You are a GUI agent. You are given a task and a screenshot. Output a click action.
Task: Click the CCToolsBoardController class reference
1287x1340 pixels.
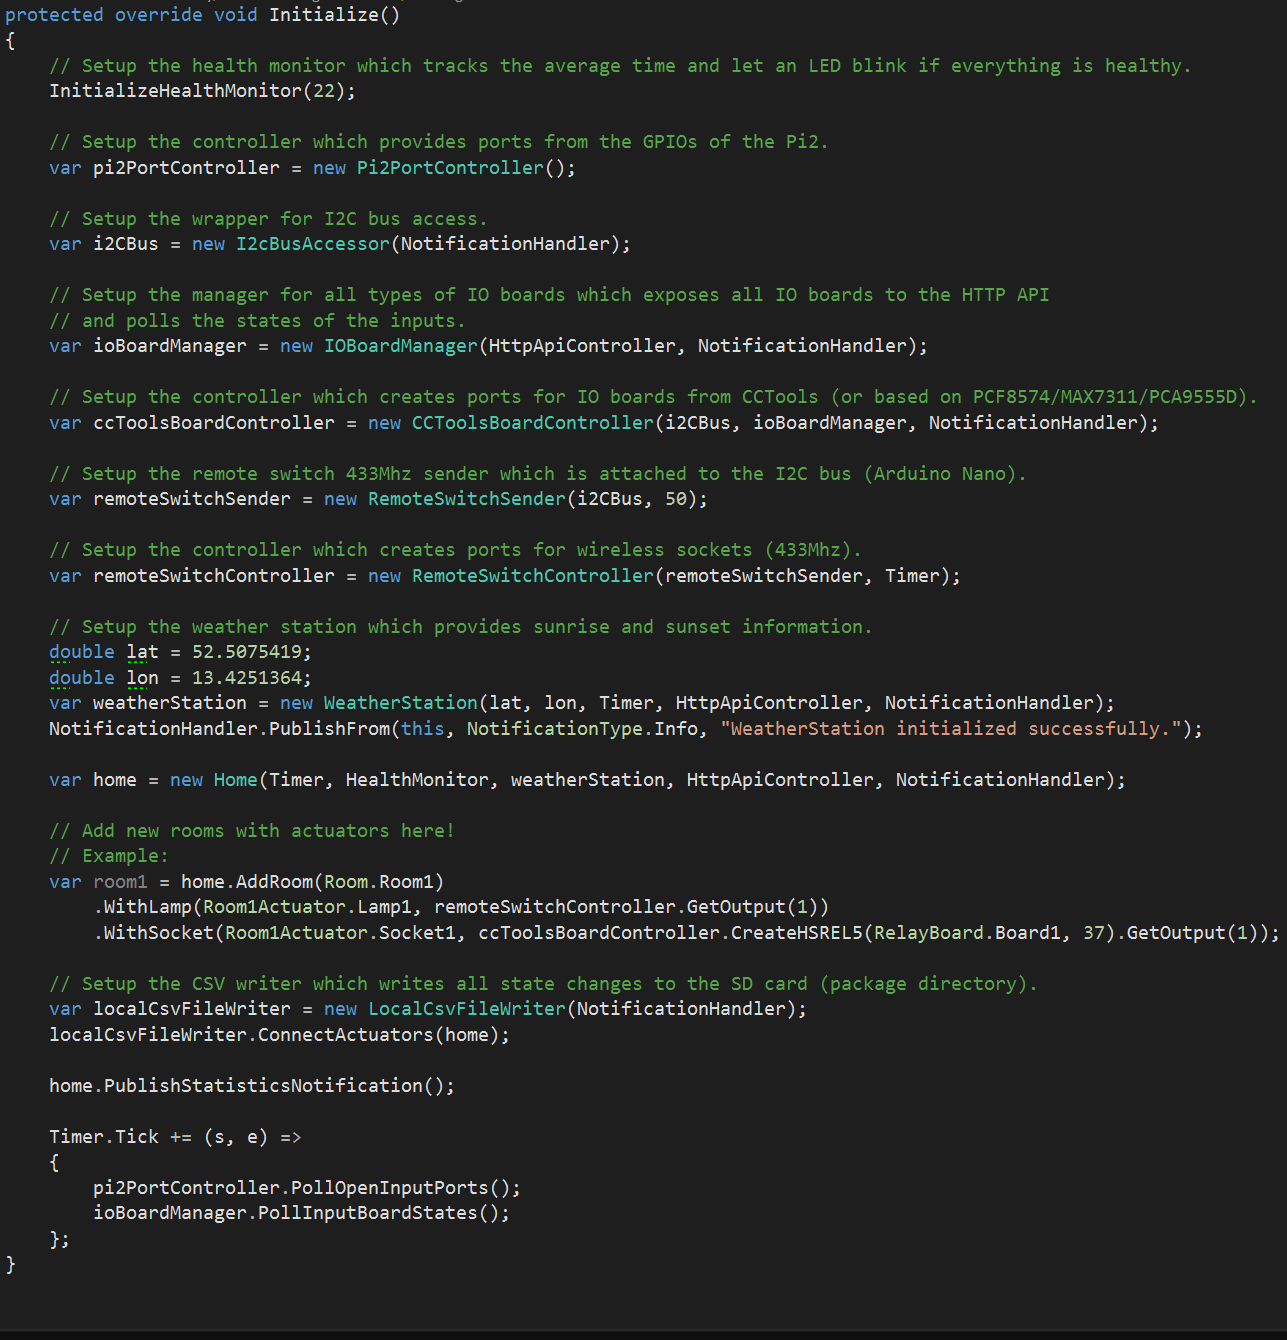(x=531, y=422)
